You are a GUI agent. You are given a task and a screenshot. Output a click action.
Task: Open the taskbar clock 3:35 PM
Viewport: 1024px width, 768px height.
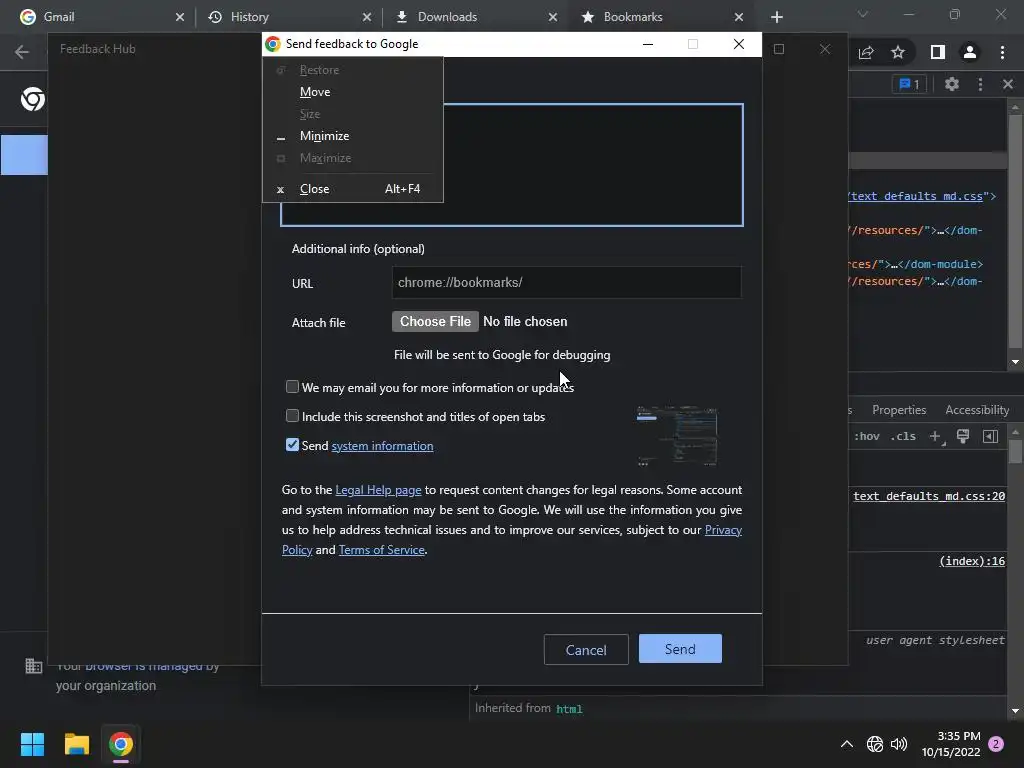pos(951,744)
